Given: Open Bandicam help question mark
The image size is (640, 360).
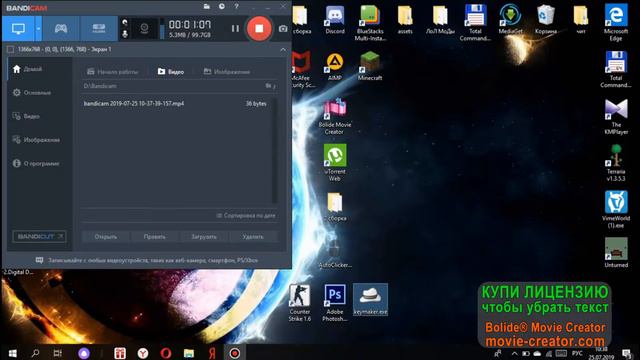Looking at the screenshot, I should (x=236, y=7).
